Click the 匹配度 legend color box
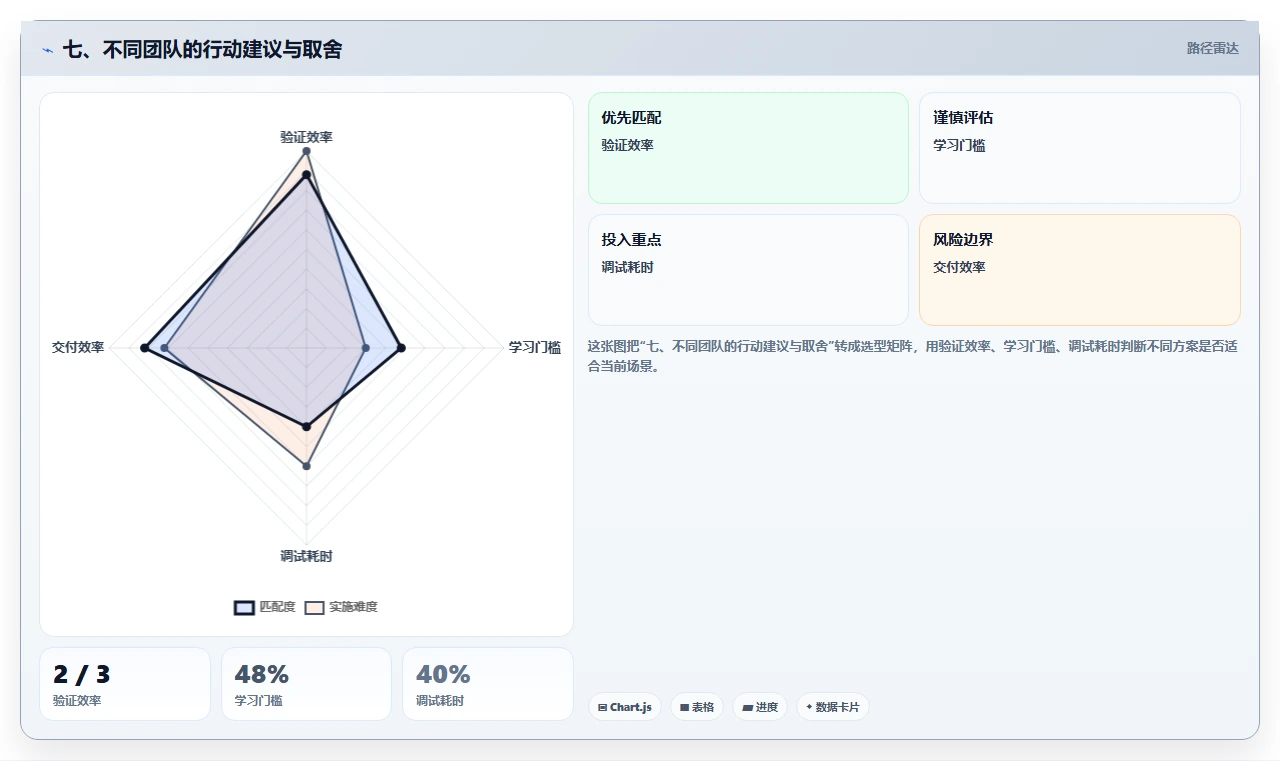The image size is (1280, 761). click(244, 607)
